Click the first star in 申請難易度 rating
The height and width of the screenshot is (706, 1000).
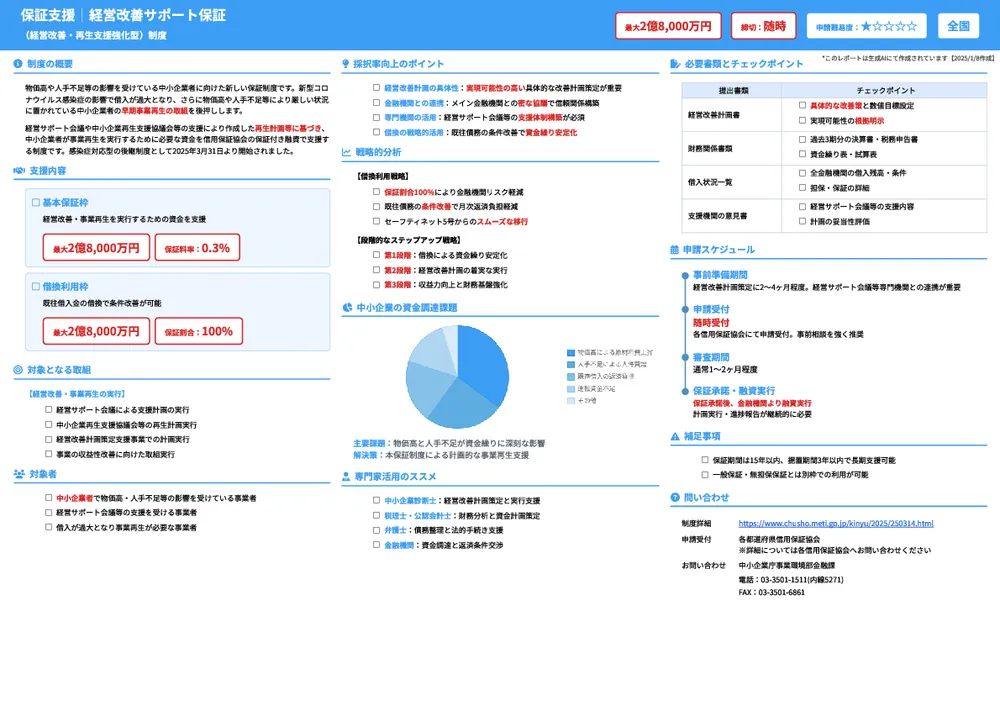pyautogui.click(x=867, y=26)
